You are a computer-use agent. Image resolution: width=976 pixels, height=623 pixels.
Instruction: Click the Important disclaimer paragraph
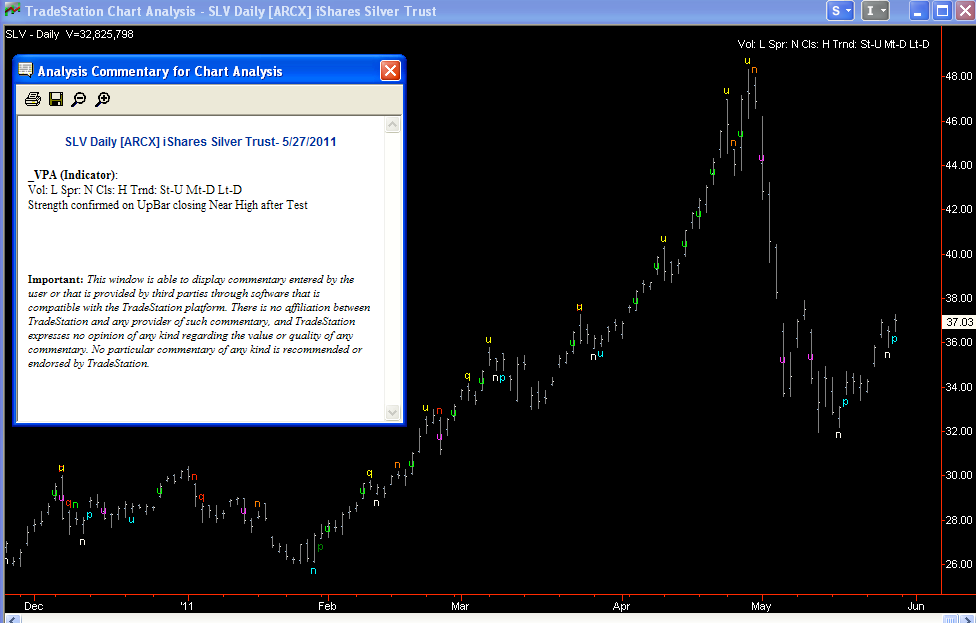(x=199, y=322)
